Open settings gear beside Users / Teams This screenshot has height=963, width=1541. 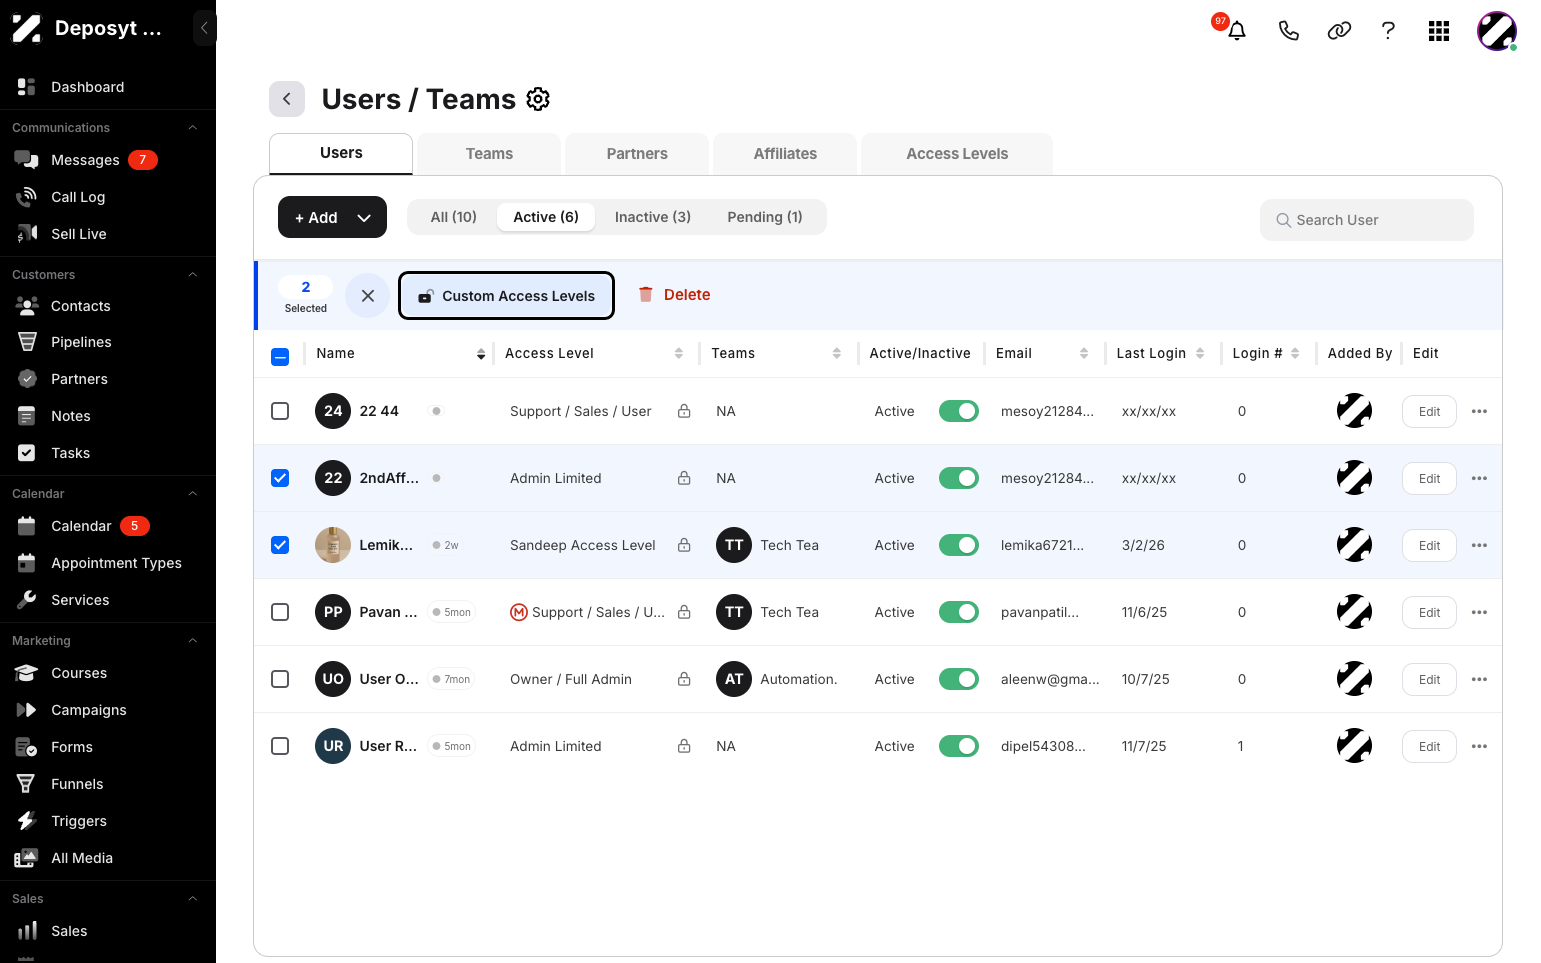(x=538, y=99)
